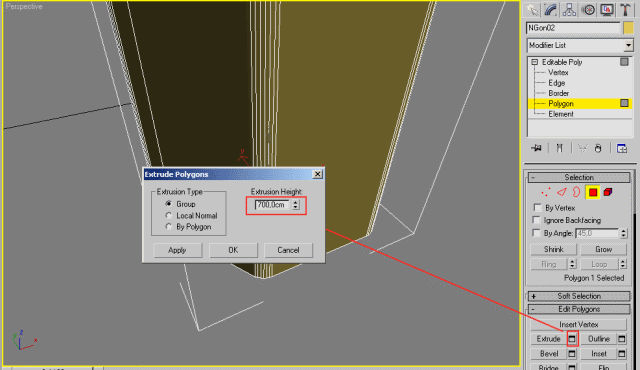Click the Pin Stack icon
This screenshot has height=370, width=640.
point(536,148)
